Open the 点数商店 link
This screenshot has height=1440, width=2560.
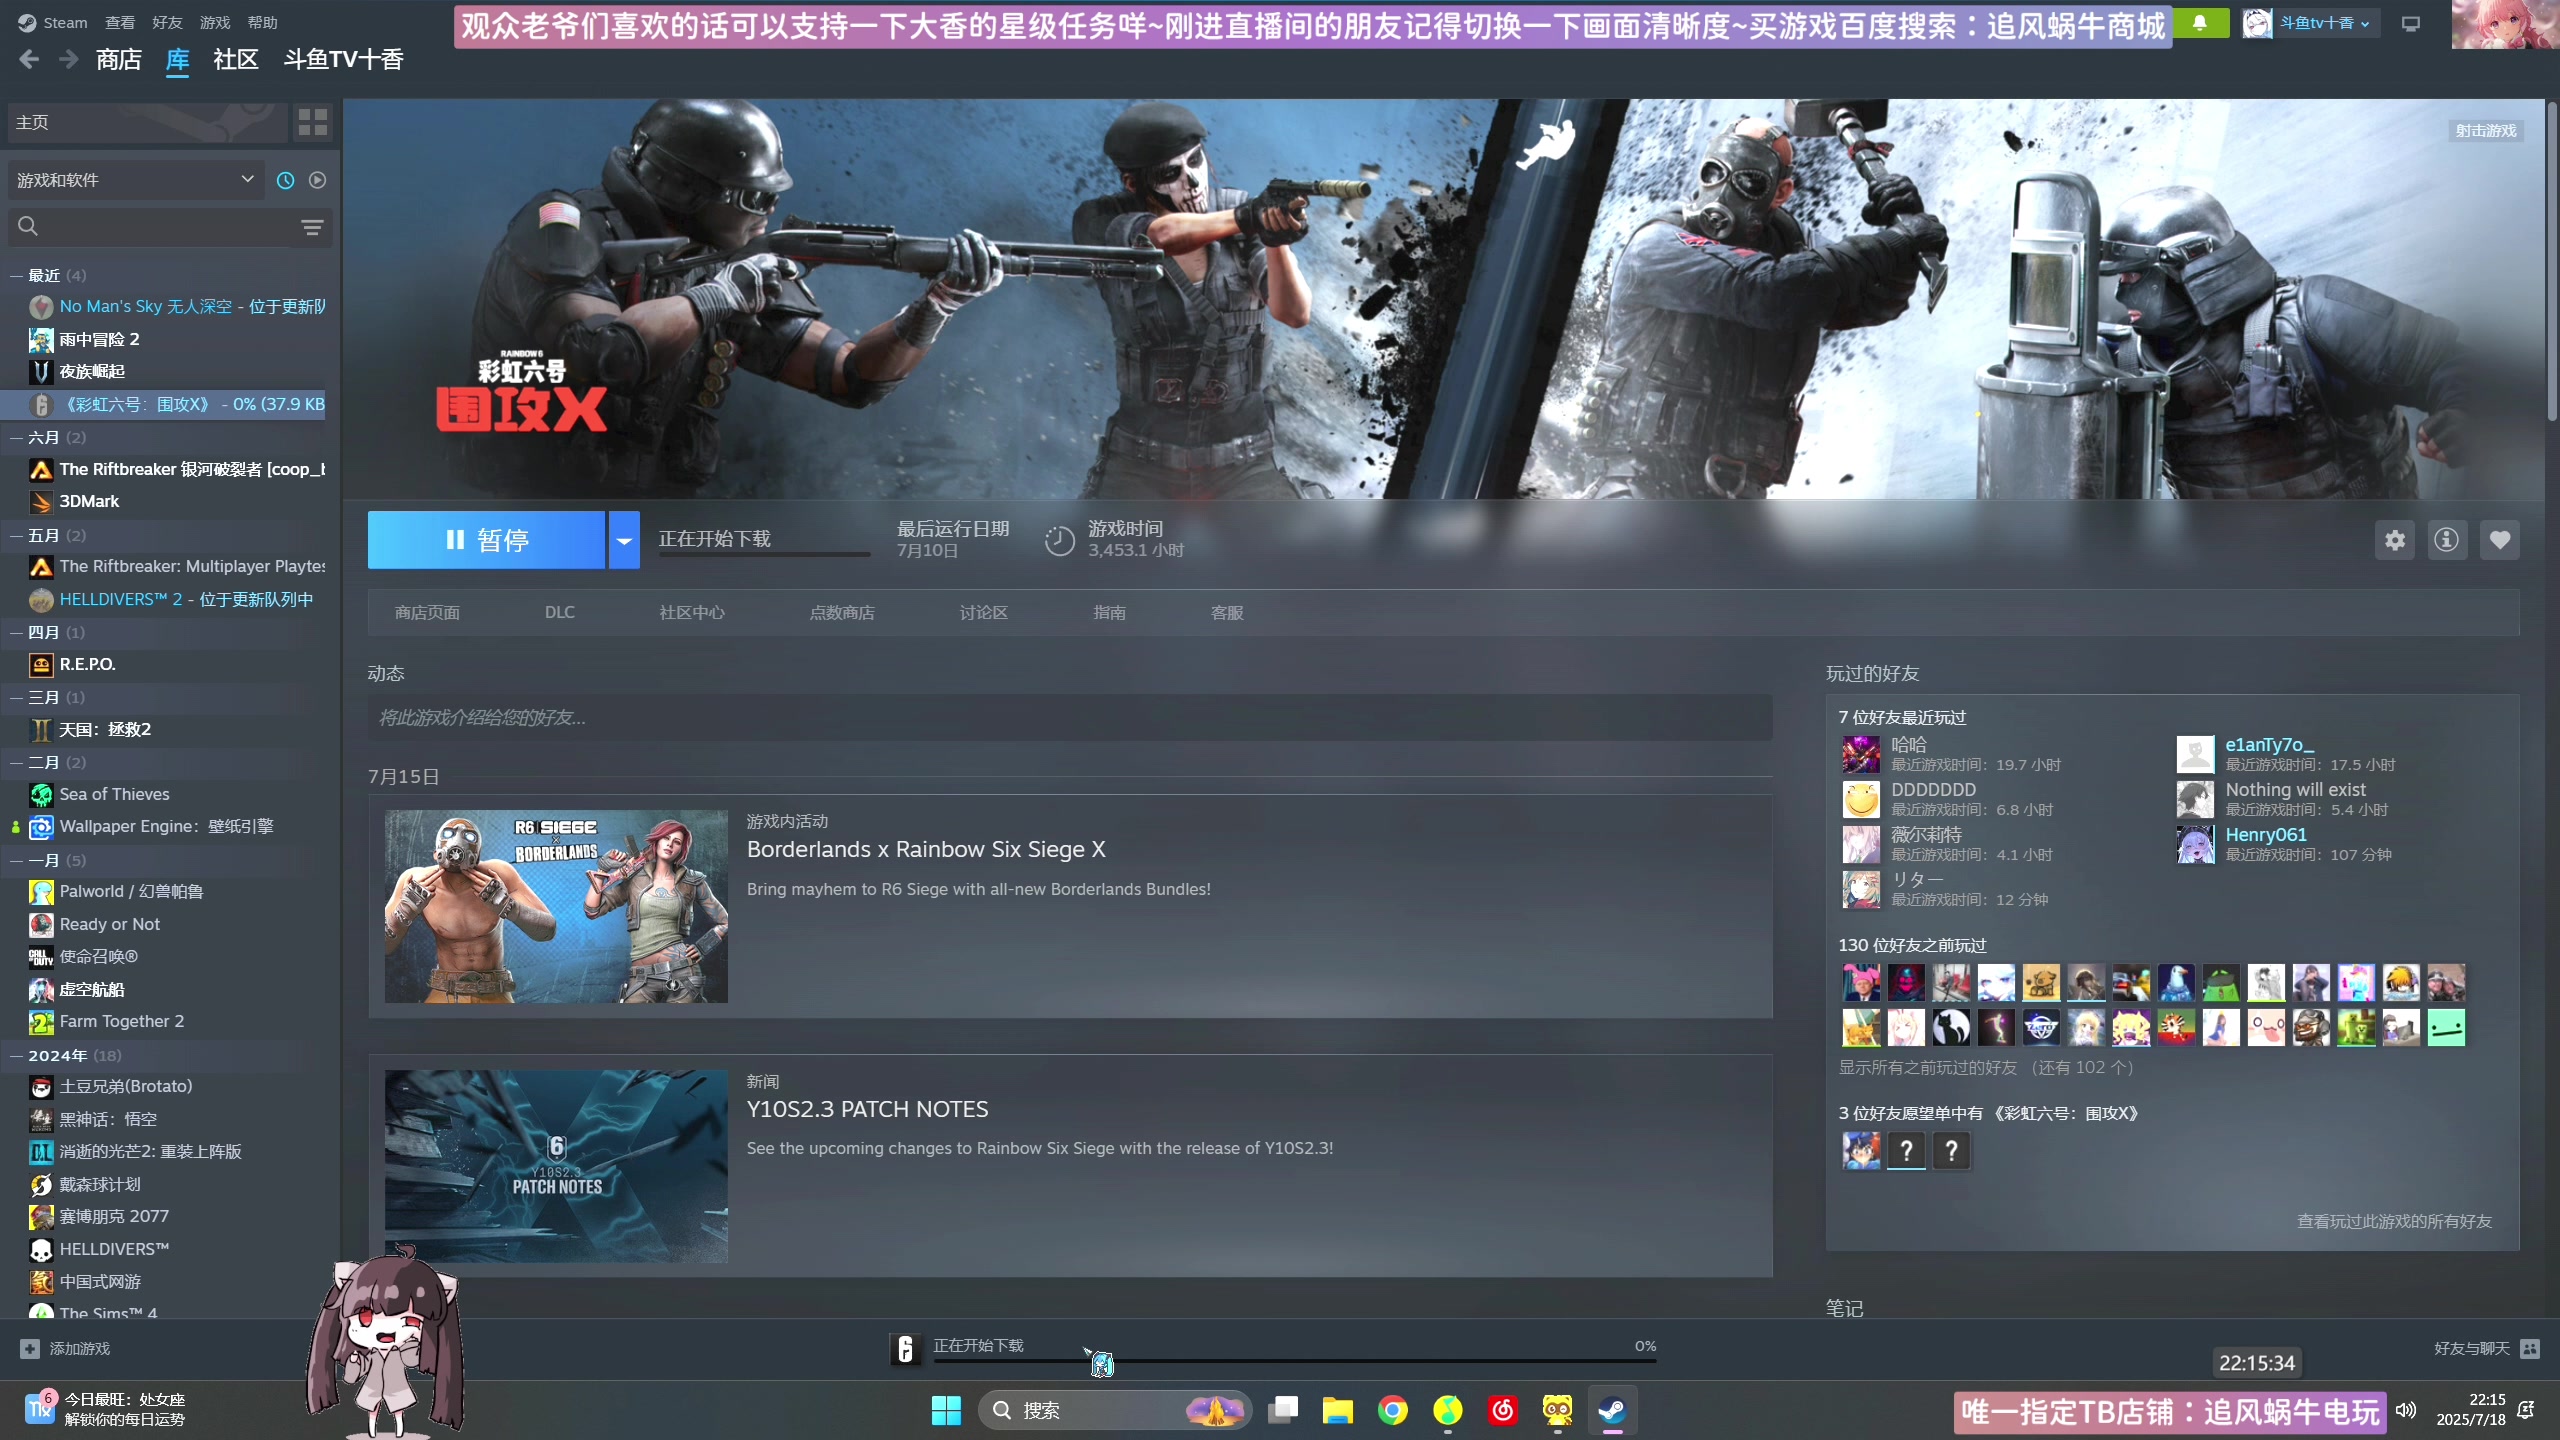point(842,612)
